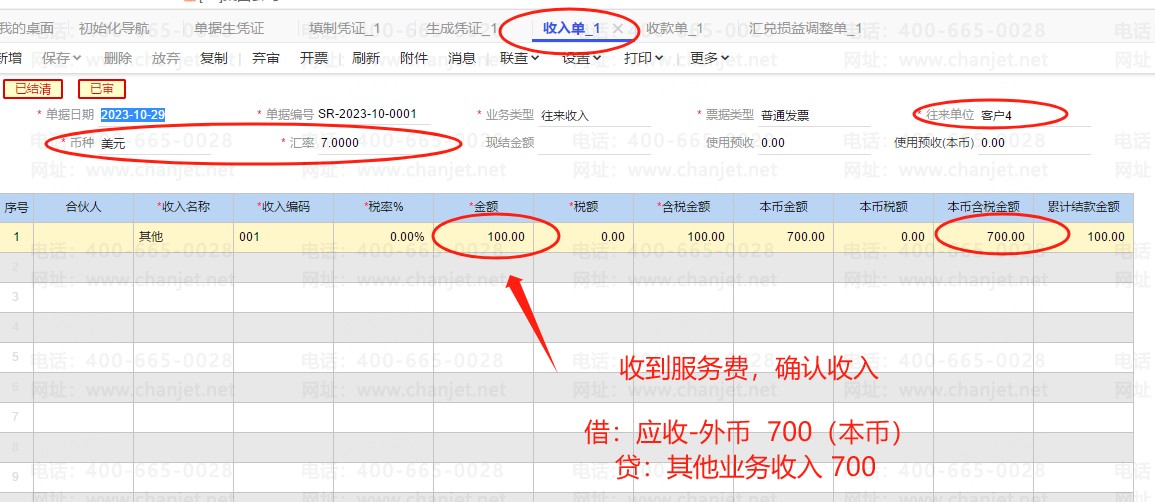Image resolution: width=1155 pixels, height=502 pixels.
Task: Switch to 汇兑损益调整单_1 tab
Action: 805,29
